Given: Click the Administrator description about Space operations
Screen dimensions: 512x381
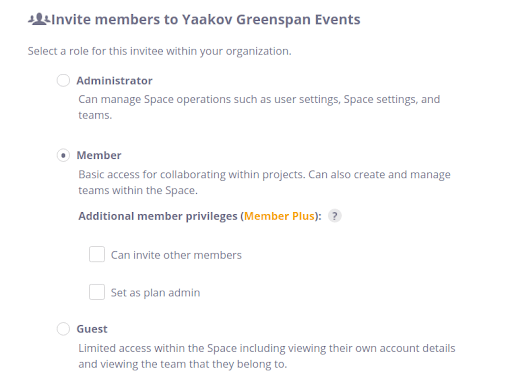Looking at the screenshot, I should pyautogui.click(x=259, y=107).
